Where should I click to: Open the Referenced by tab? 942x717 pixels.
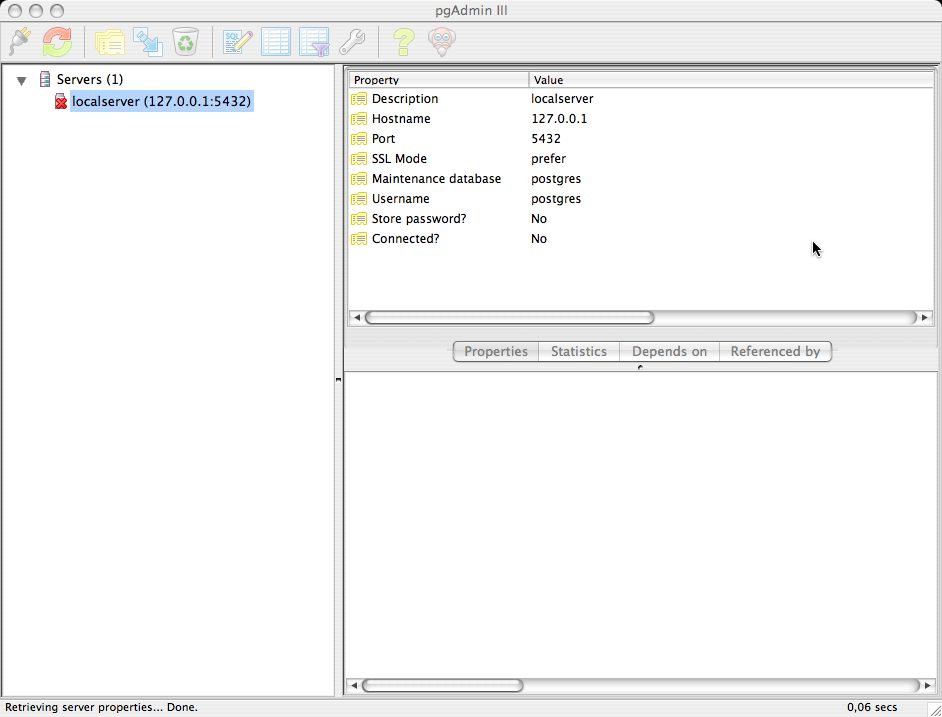click(775, 351)
